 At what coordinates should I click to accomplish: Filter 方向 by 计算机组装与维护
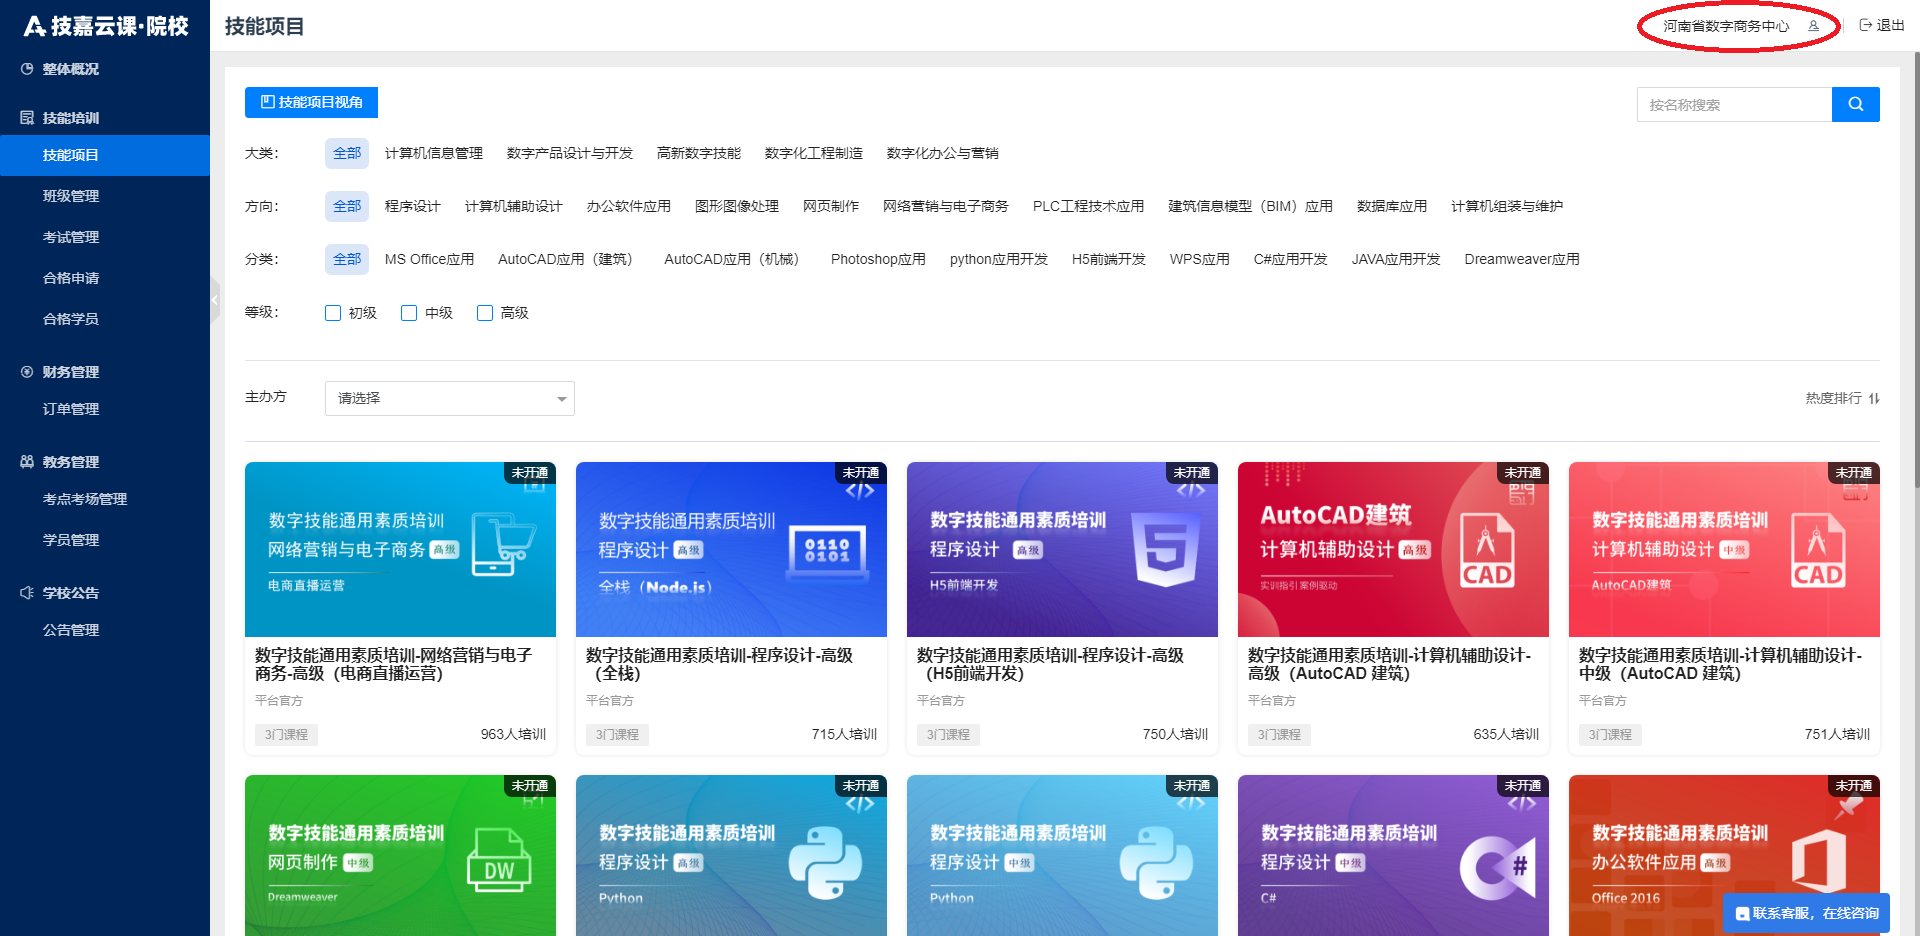1507,206
